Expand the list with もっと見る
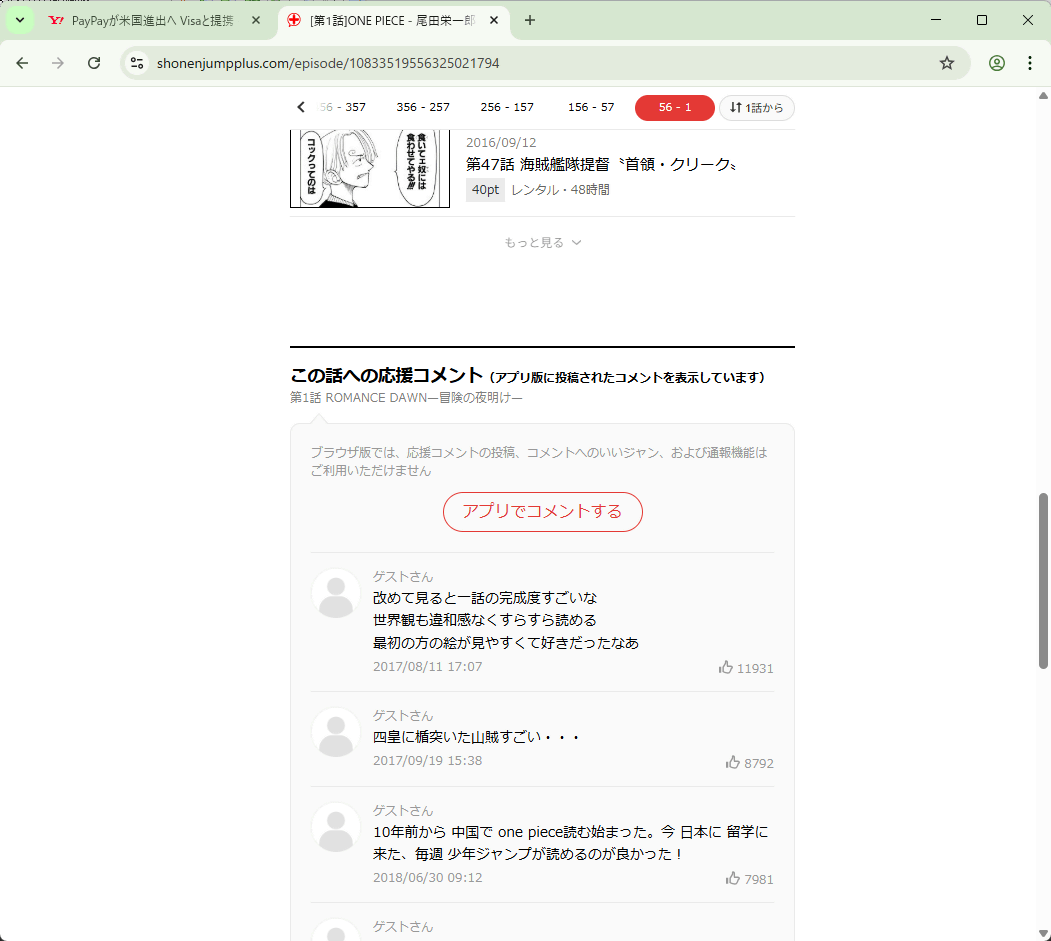This screenshot has width=1051, height=941. (x=542, y=243)
